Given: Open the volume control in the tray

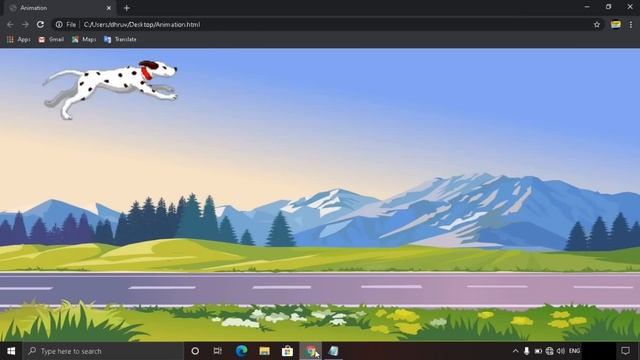Looking at the screenshot, I should [561, 351].
